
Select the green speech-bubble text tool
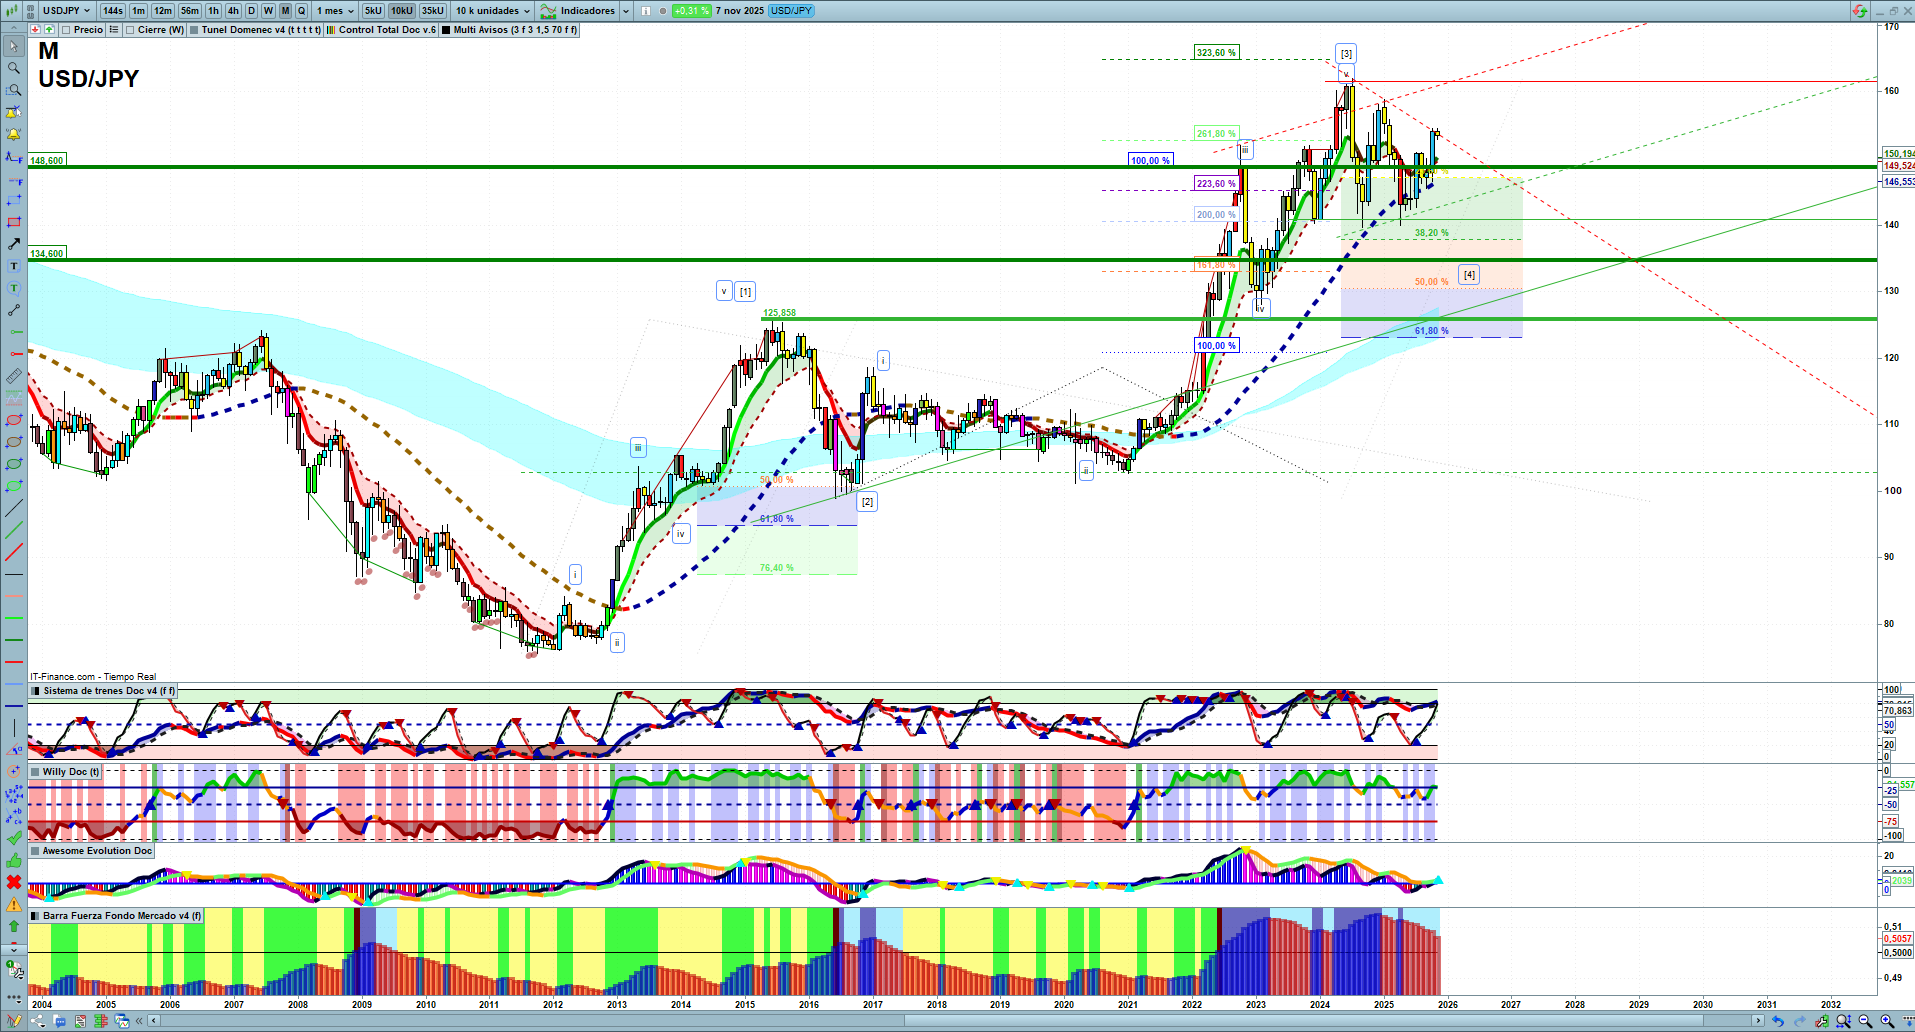pos(14,288)
